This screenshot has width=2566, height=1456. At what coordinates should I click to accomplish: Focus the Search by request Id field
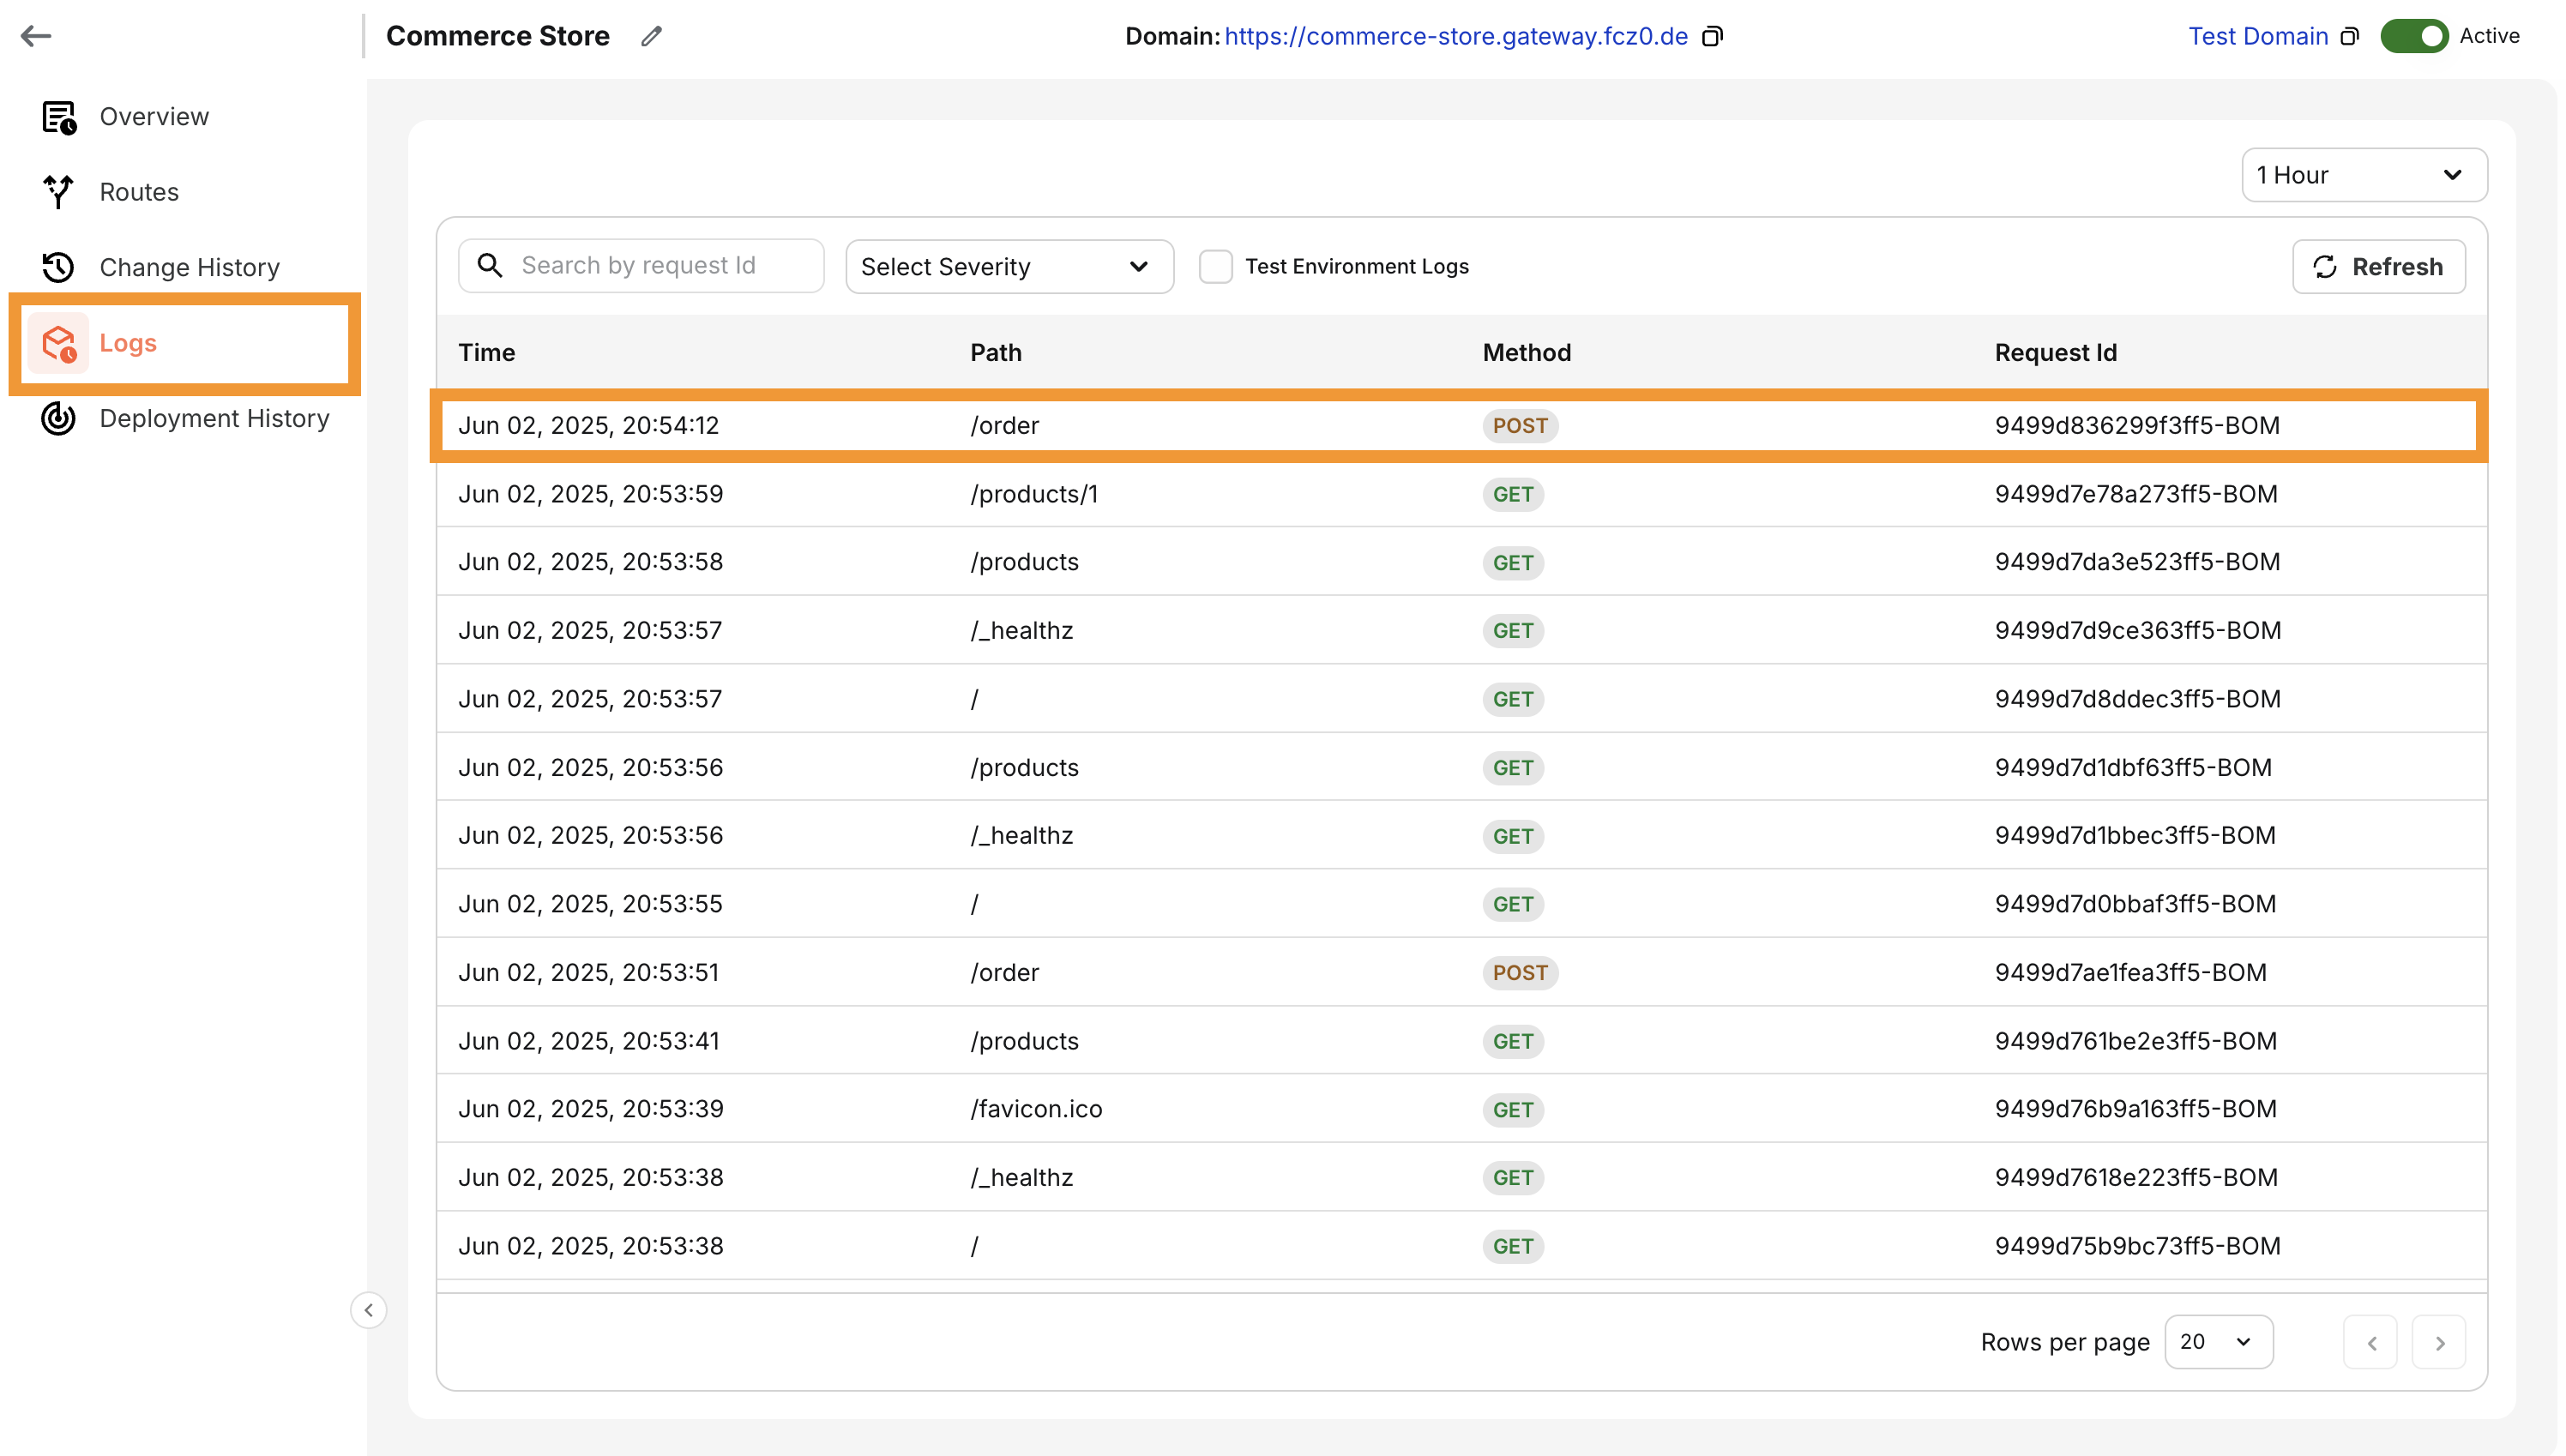pos(641,265)
